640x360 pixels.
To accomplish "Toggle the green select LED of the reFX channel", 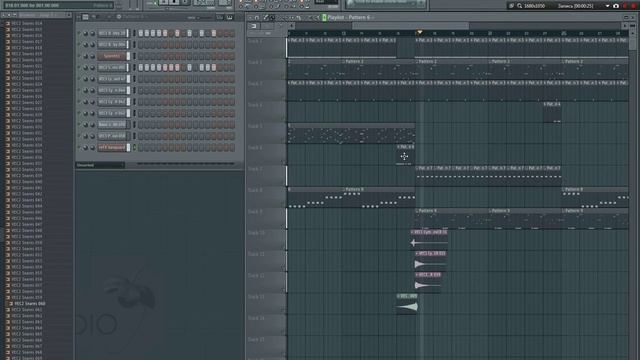I will pyautogui.click(x=134, y=147).
